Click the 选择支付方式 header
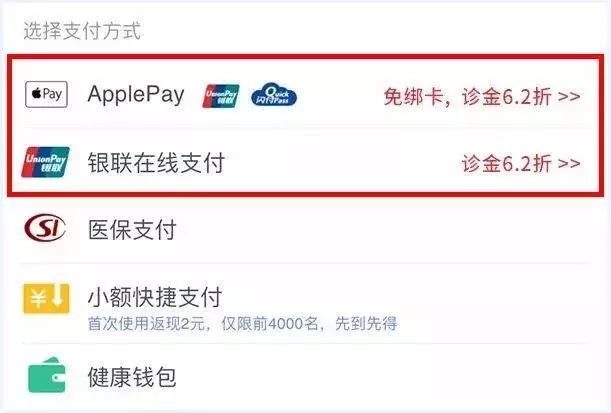The height and width of the screenshot is (413, 611). (x=82, y=31)
